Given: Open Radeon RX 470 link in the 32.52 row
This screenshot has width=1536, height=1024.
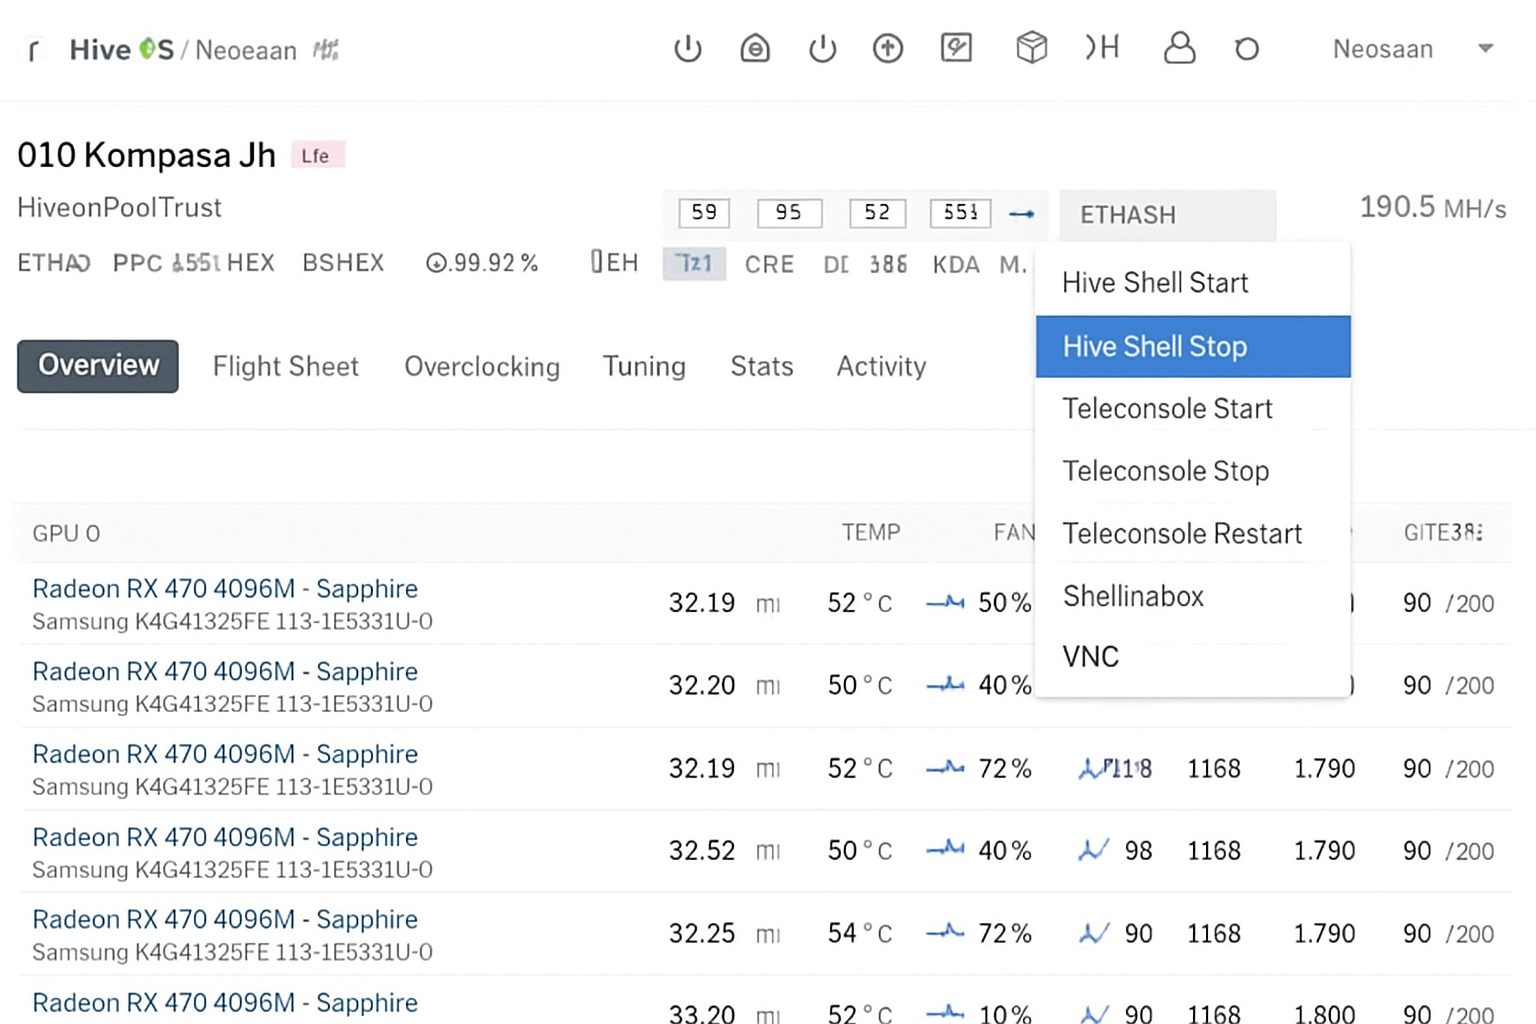Looking at the screenshot, I should (x=225, y=837).
